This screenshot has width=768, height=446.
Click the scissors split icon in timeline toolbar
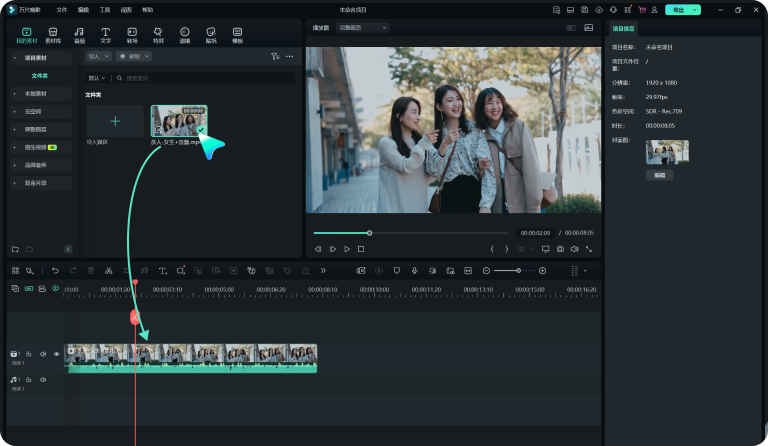pyautogui.click(x=108, y=271)
